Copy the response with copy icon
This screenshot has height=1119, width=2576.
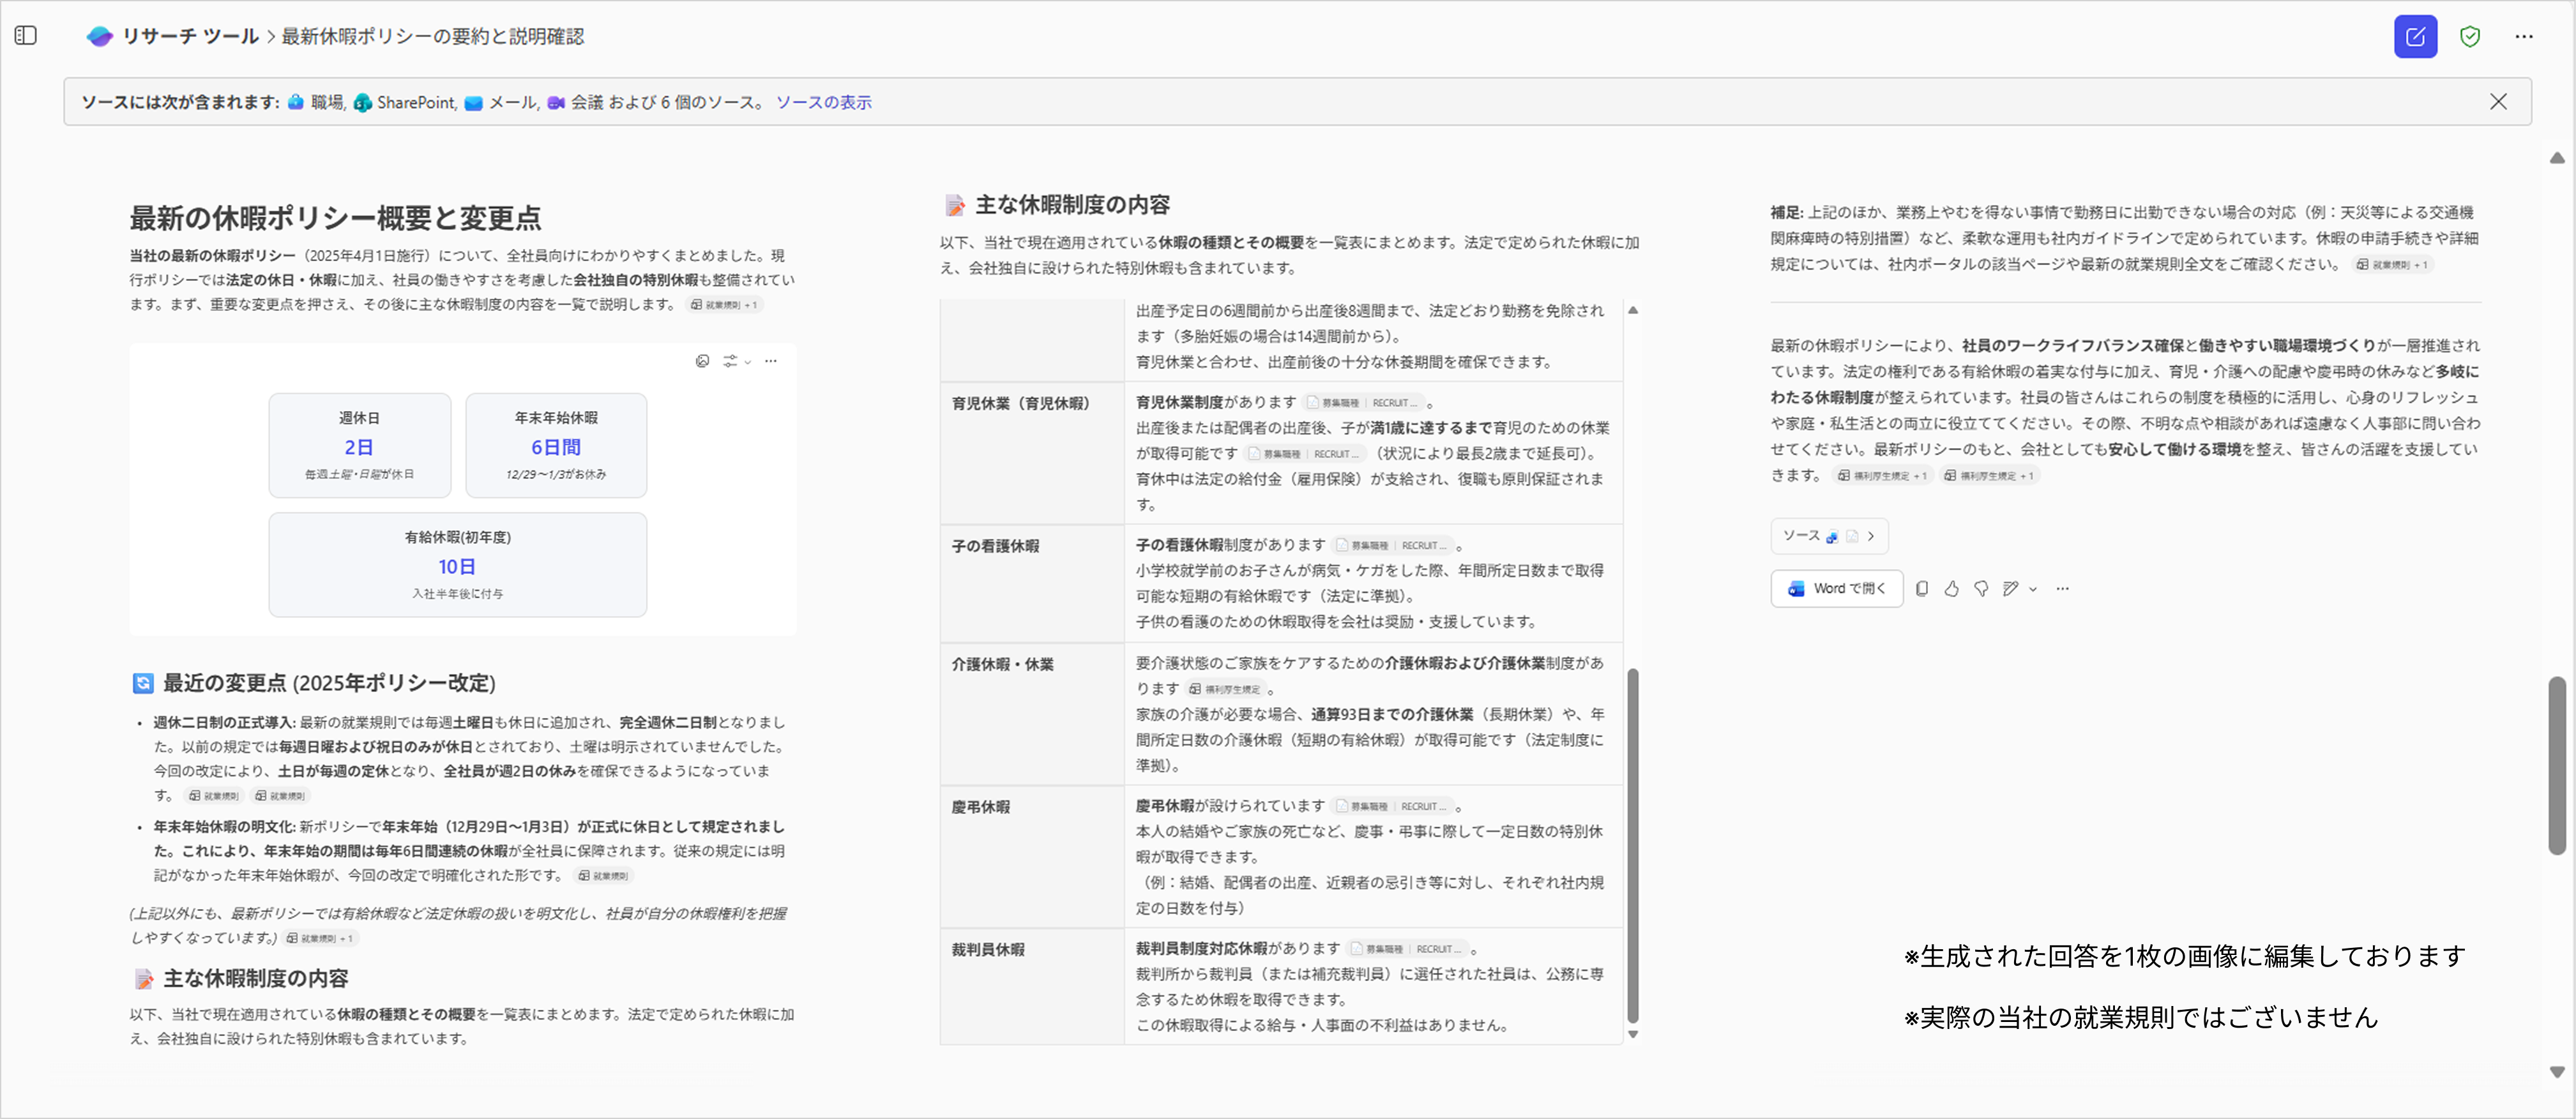point(1921,589)
